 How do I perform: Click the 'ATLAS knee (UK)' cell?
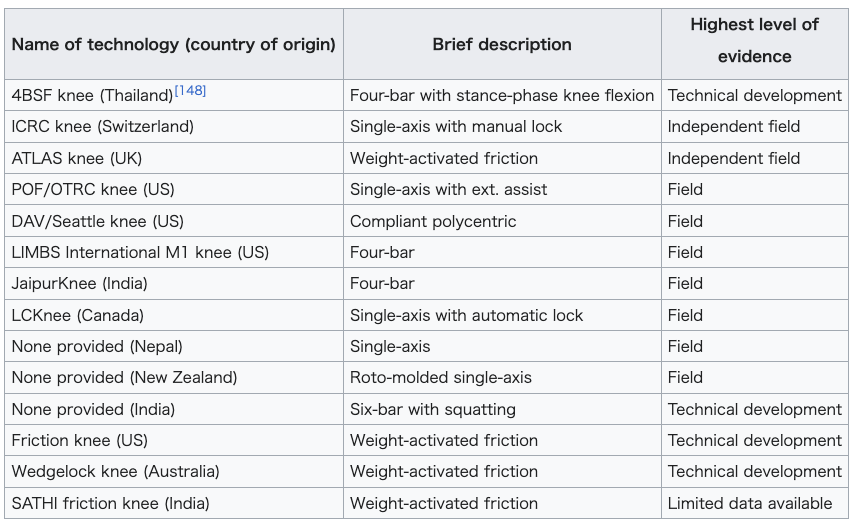(174, 158)
